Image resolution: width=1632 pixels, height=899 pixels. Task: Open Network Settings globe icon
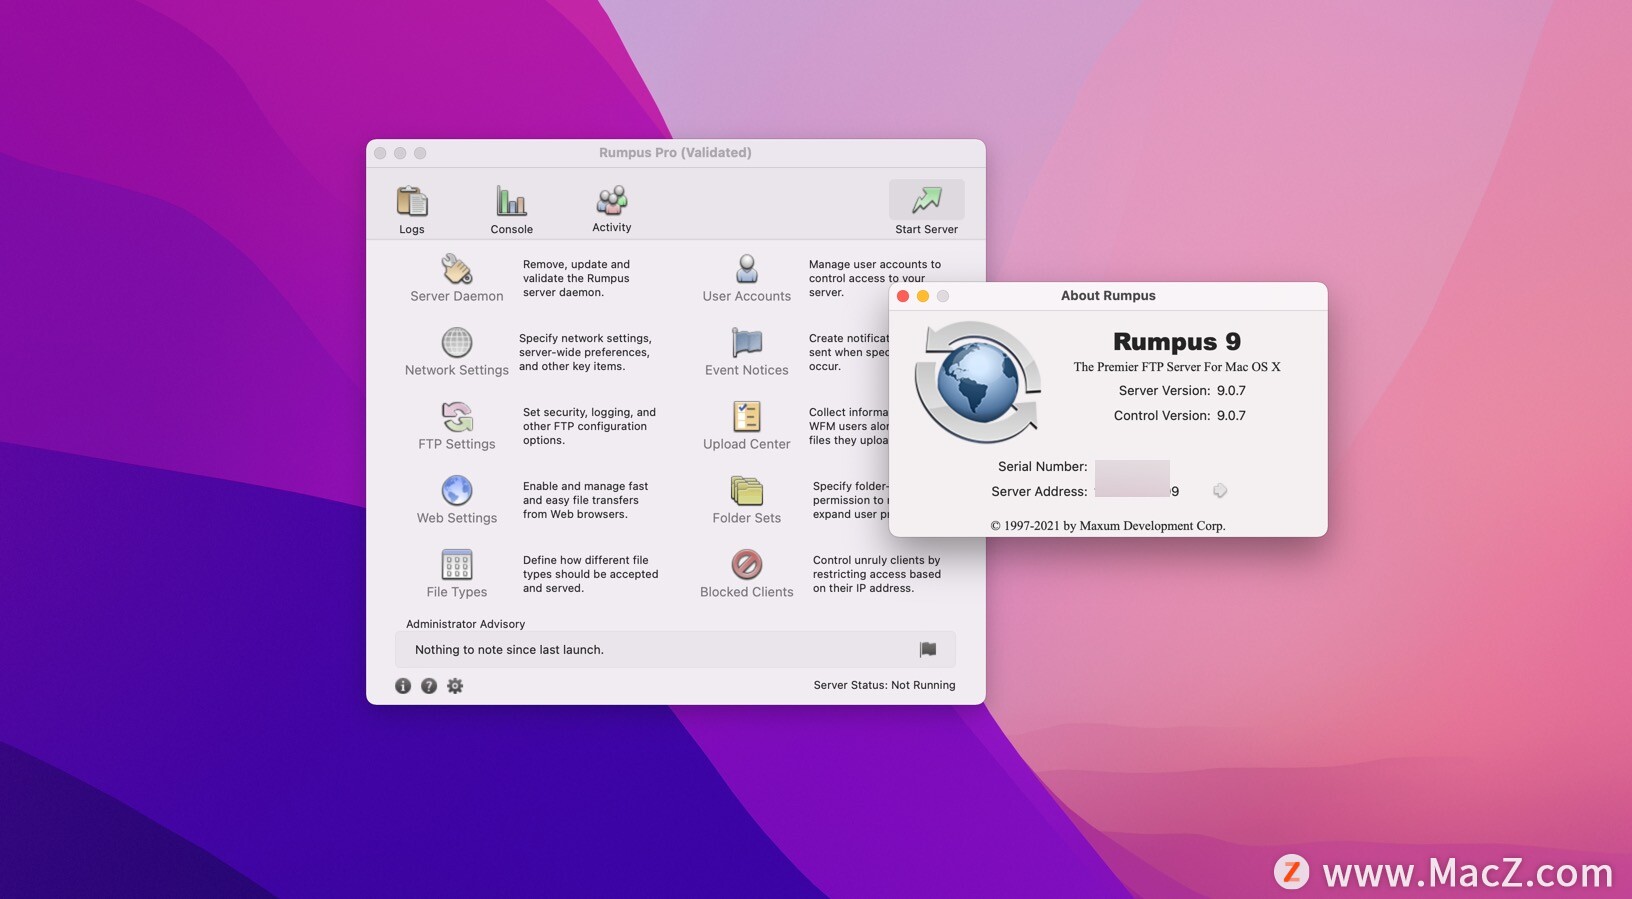pyautogui.click(x=457, y=343)
